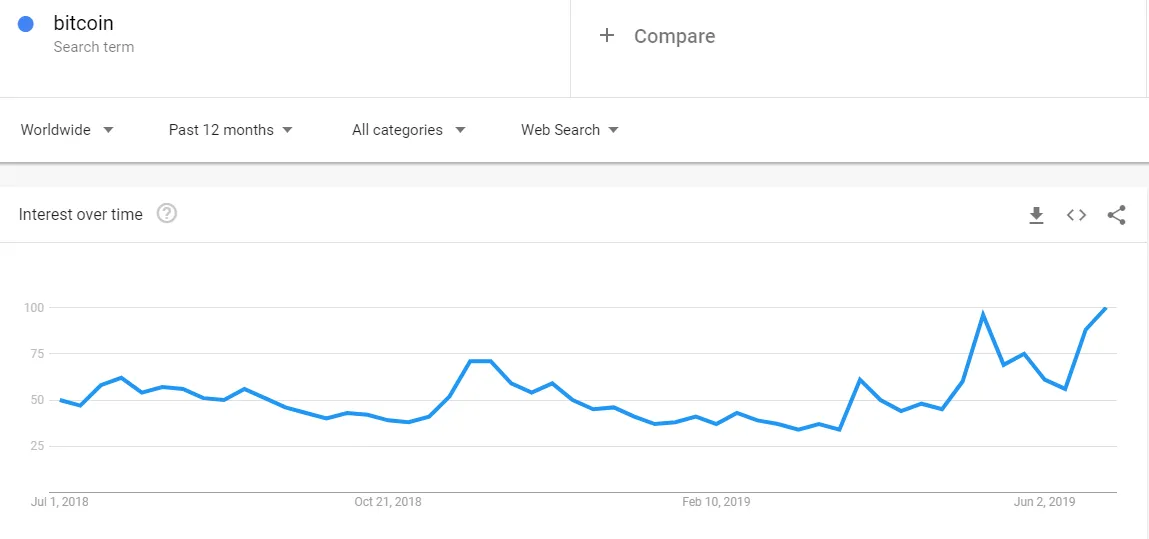Click the embed code icon
The height and width of the screenshot is (539, 1149).
1076,215
